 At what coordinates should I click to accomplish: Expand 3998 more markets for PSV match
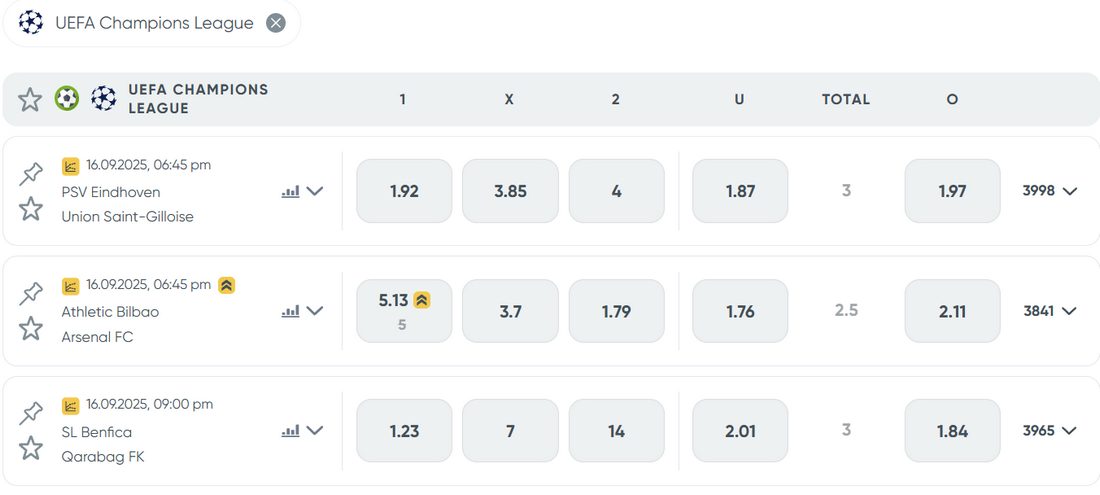(1049, 191)
